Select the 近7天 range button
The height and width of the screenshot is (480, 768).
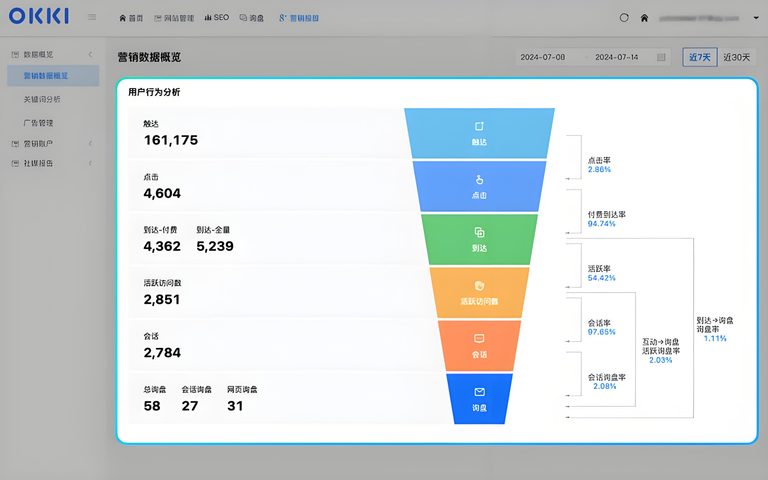(700, 57)
